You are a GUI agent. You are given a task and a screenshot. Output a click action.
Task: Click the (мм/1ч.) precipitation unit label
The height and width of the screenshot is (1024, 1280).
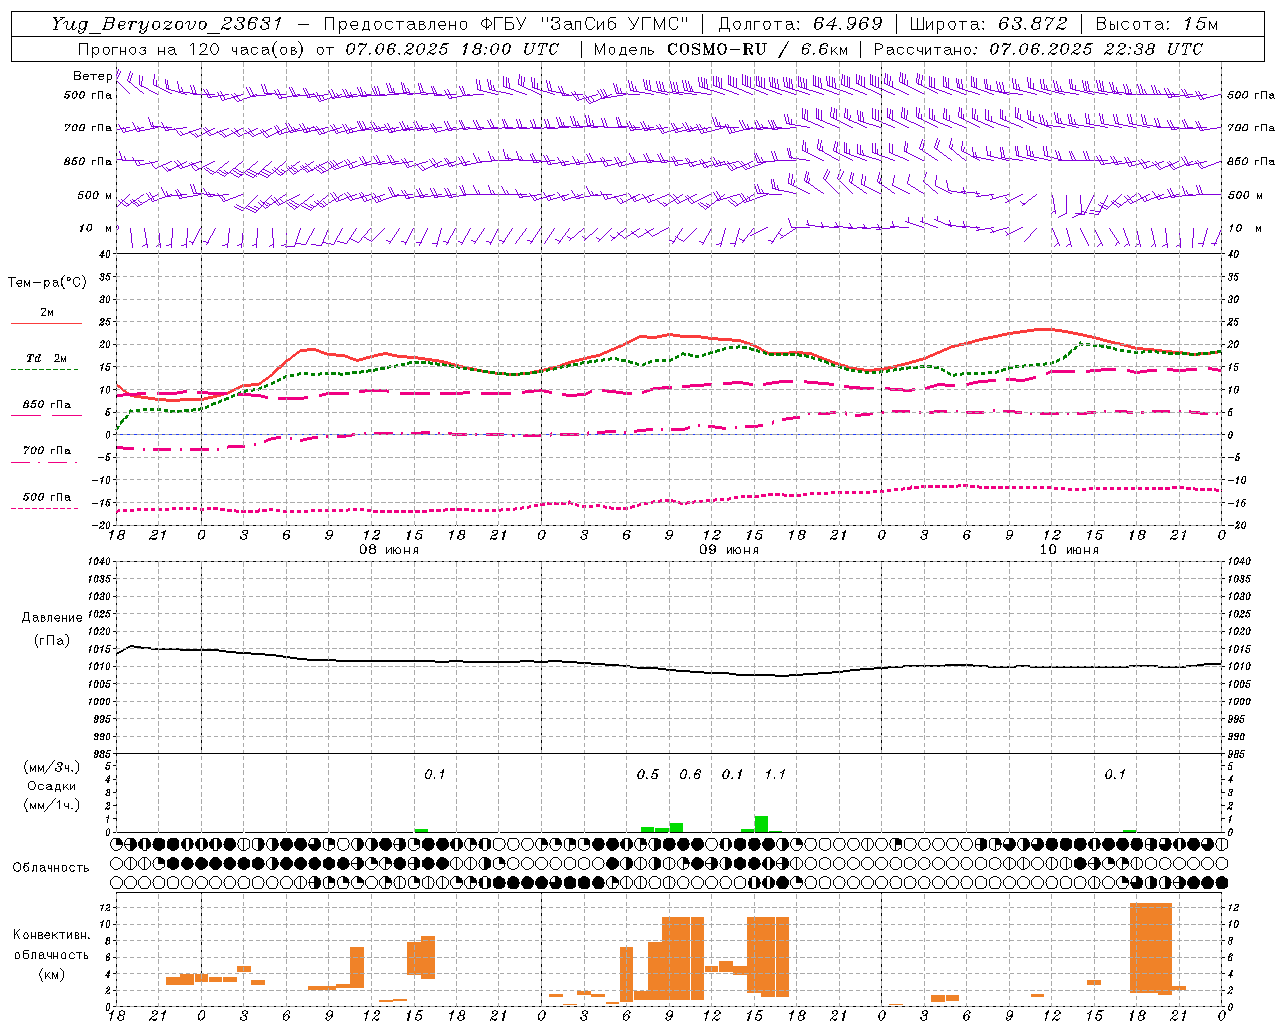(52, 805)
